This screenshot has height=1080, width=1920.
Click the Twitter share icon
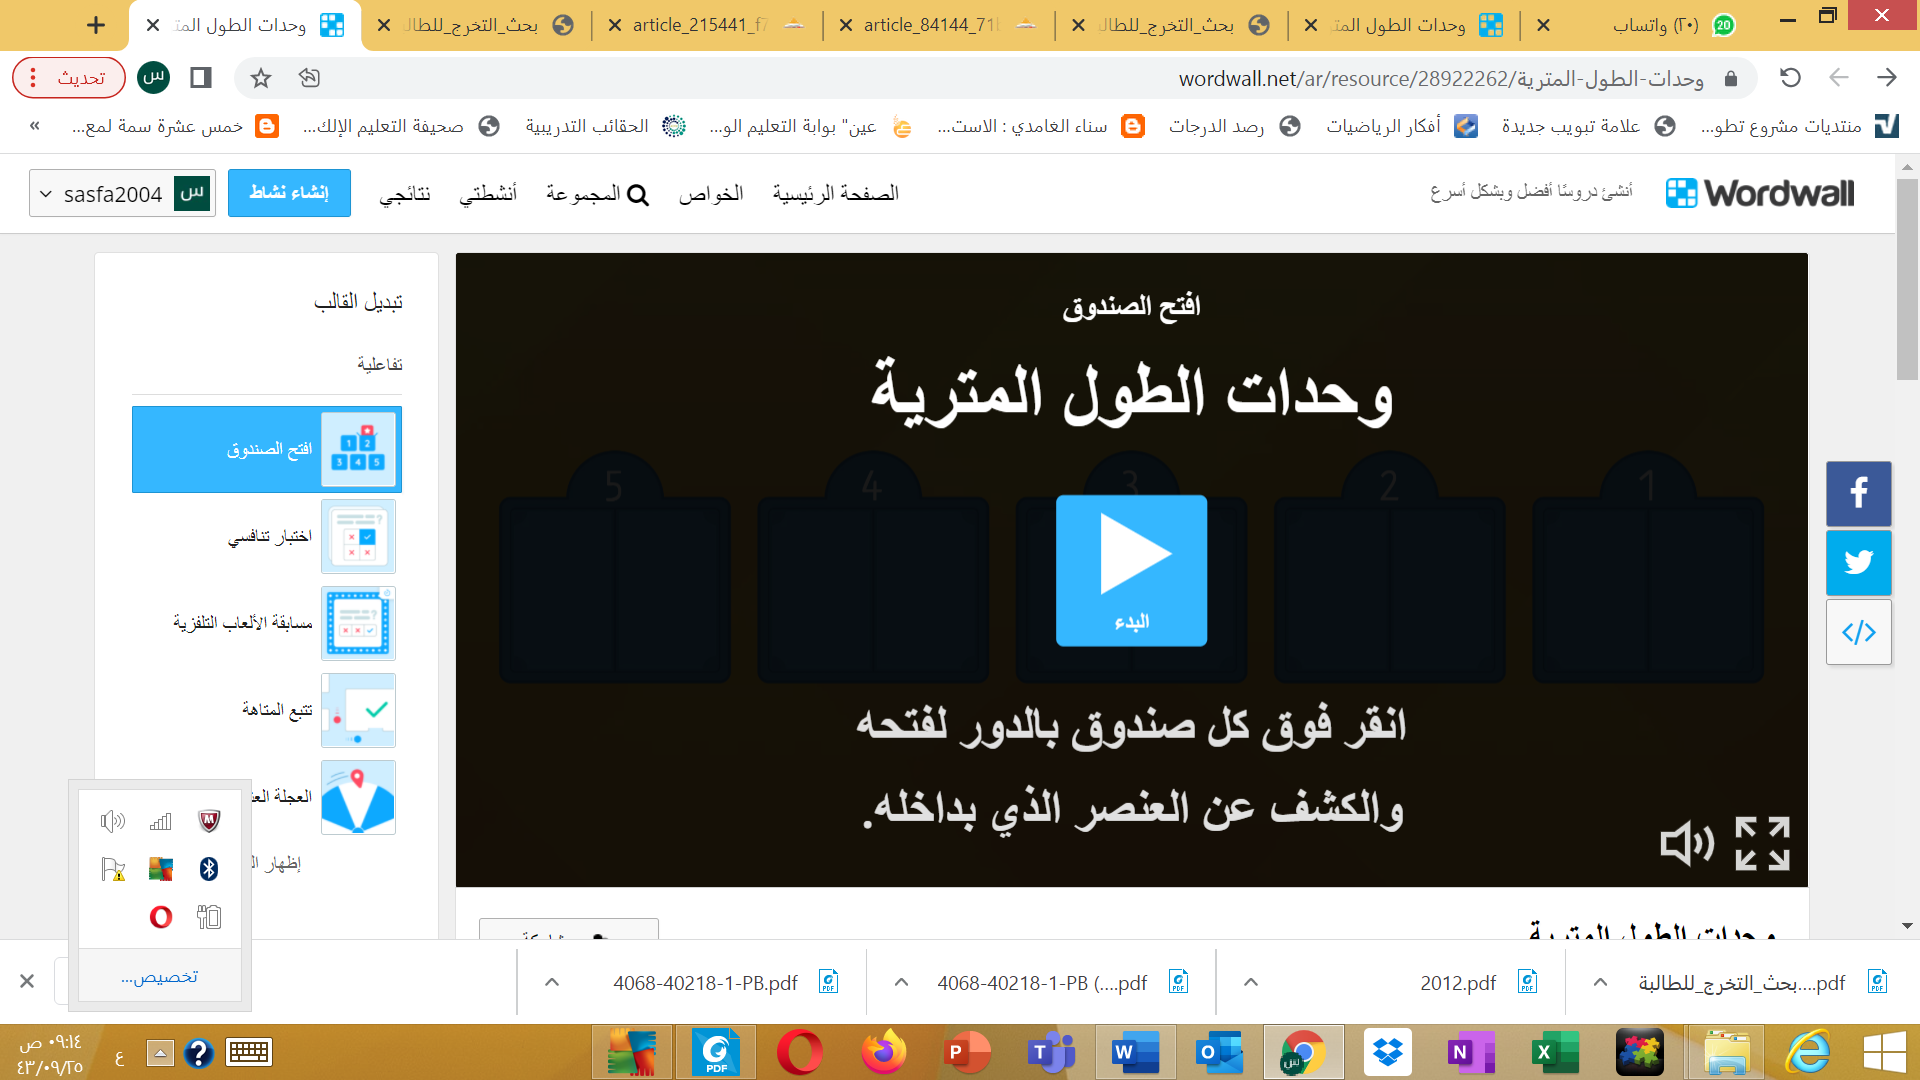(1858, 563)
